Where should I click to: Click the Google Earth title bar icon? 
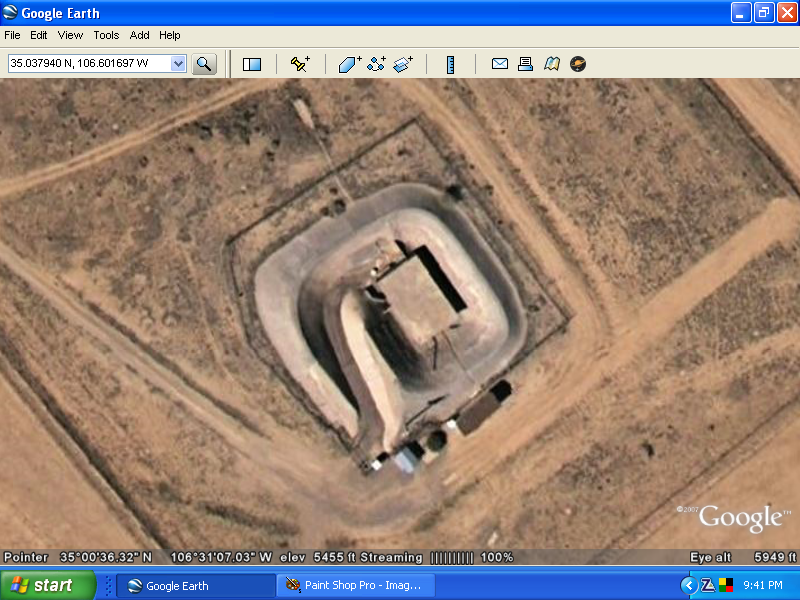point(10,12)
